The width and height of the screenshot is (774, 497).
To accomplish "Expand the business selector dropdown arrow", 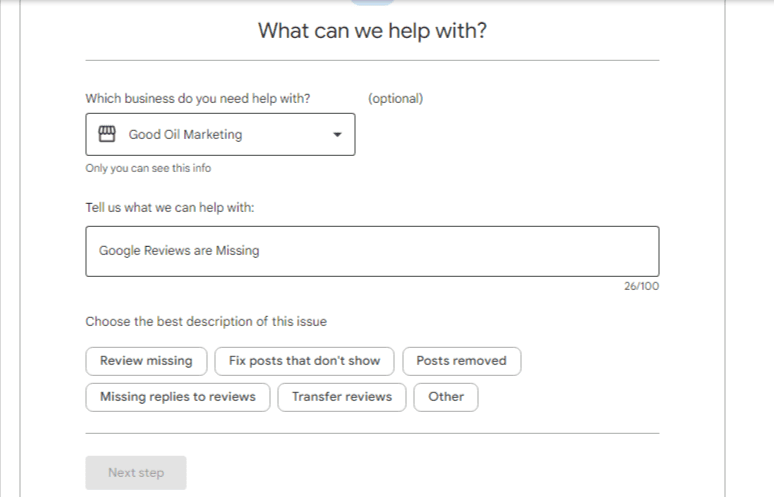I will (337, 134).
